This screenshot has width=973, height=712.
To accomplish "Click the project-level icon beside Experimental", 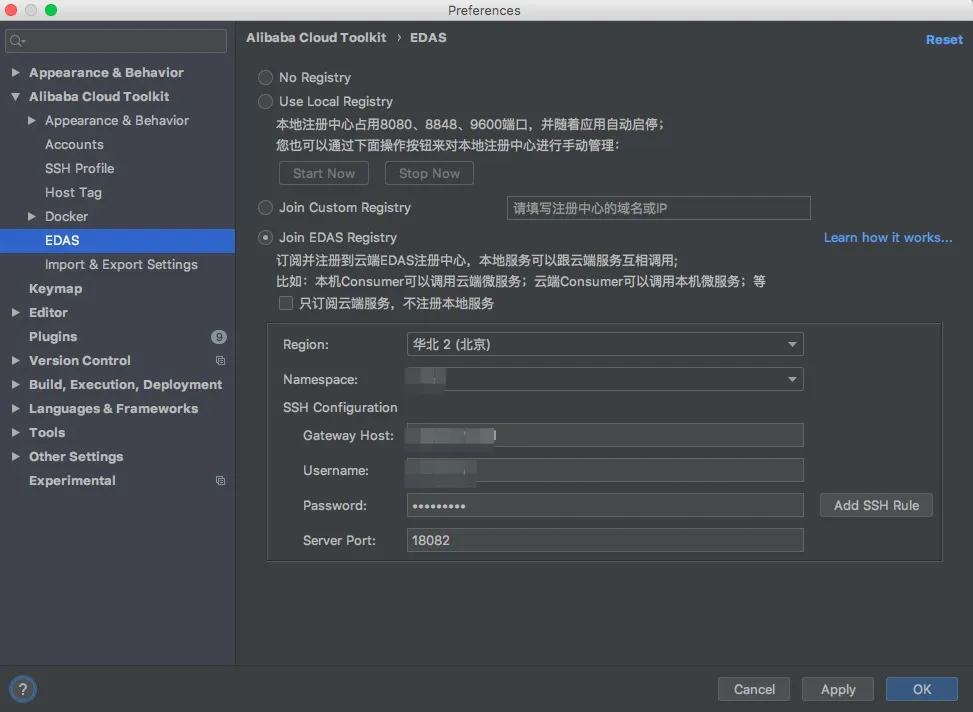I will click(x=220, y=480).
